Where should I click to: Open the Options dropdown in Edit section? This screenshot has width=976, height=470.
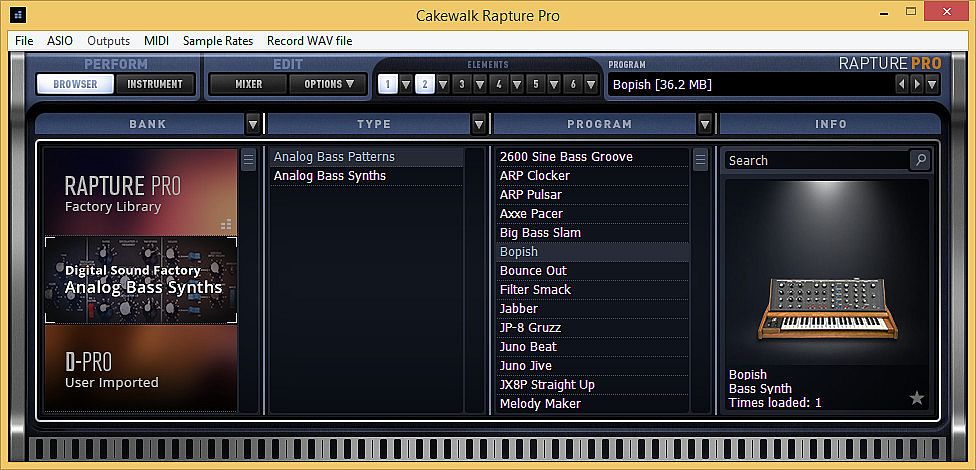[x=328, y=84]
